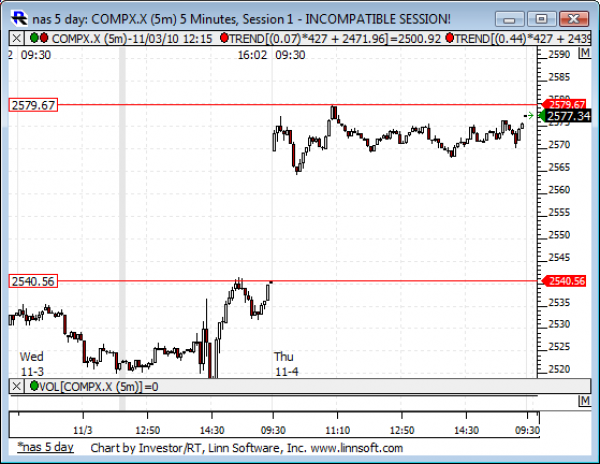Click the 2520 price scale value
600x464 pixels.
click(x=559, y=369)
